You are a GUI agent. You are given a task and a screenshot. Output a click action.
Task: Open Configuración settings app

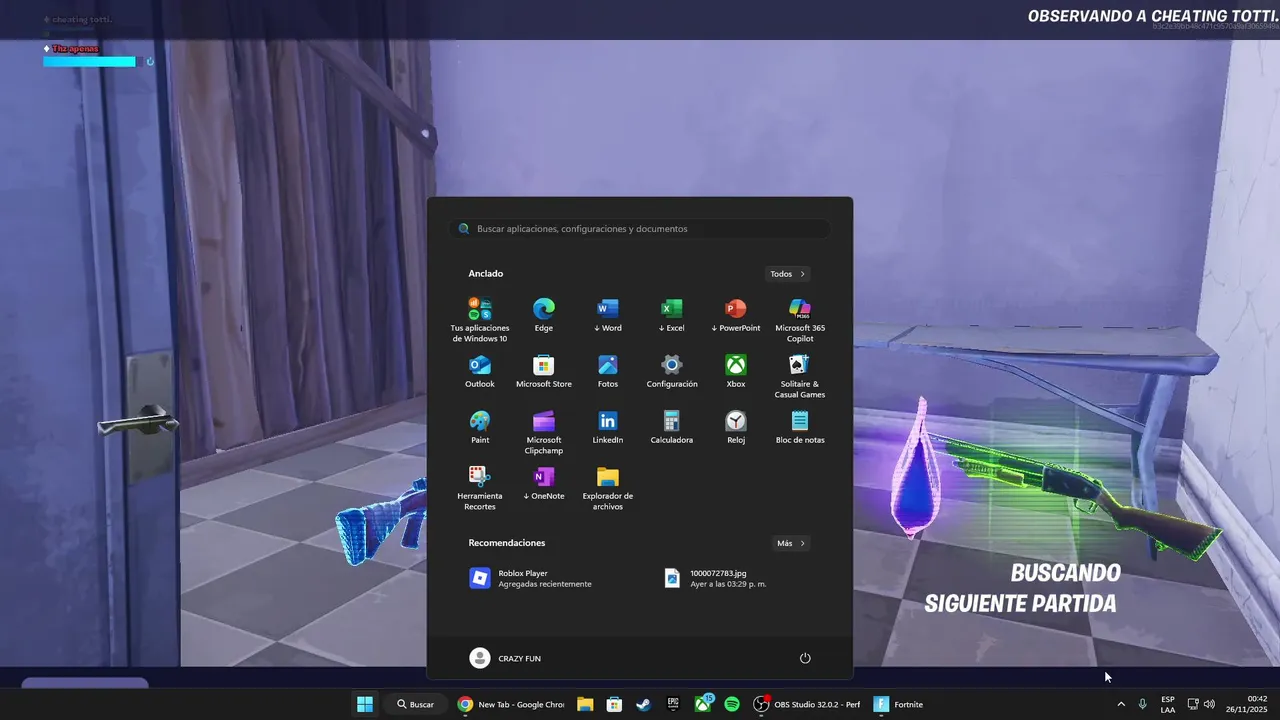tap(671, 371)
